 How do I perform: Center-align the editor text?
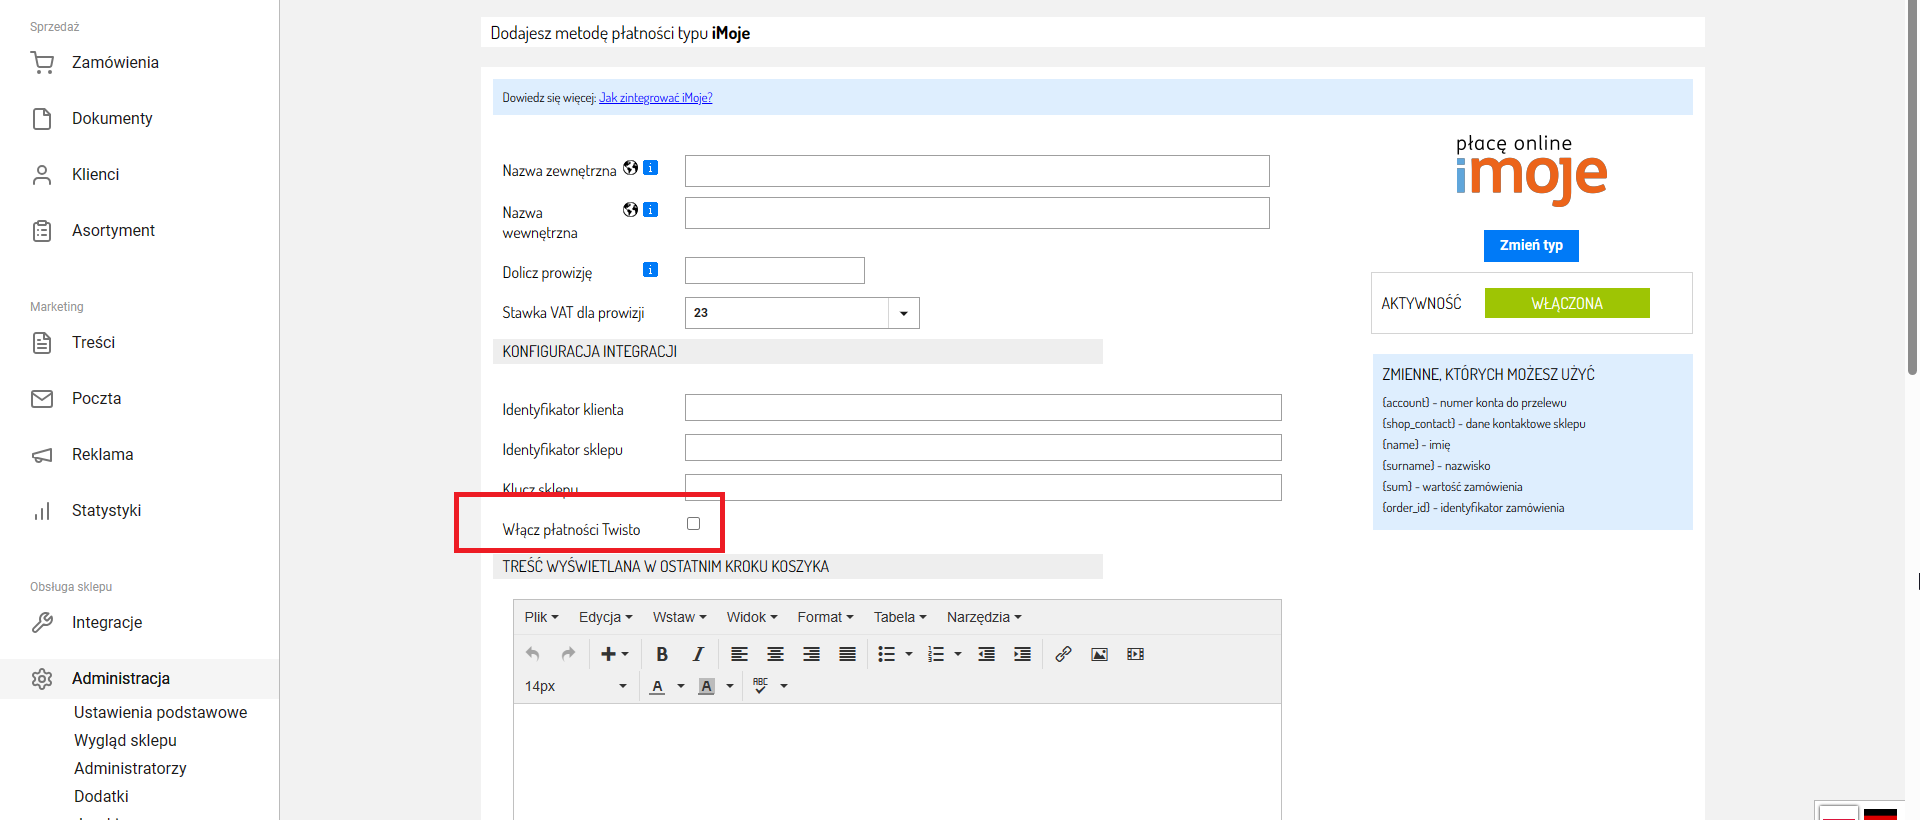pyautogui.click(x=776, y=654)
